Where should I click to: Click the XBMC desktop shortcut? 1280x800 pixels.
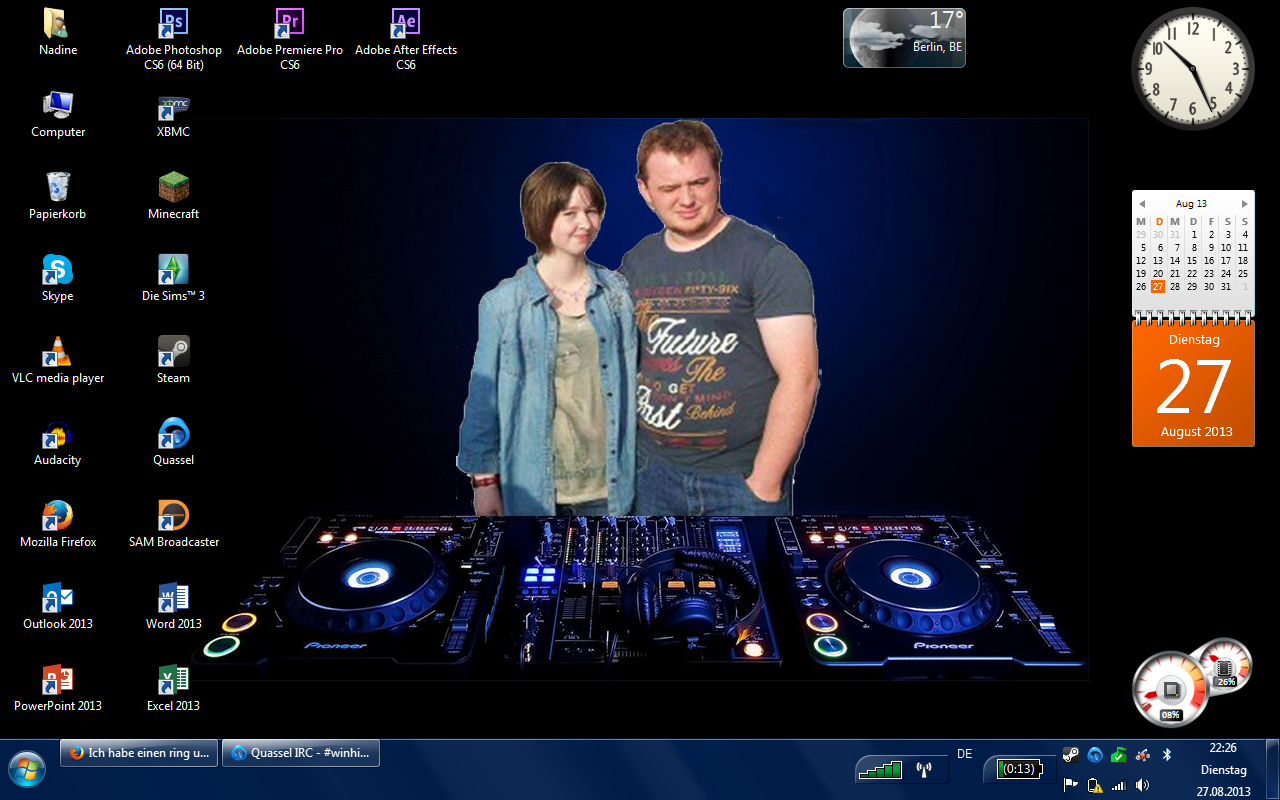(173, 106)
